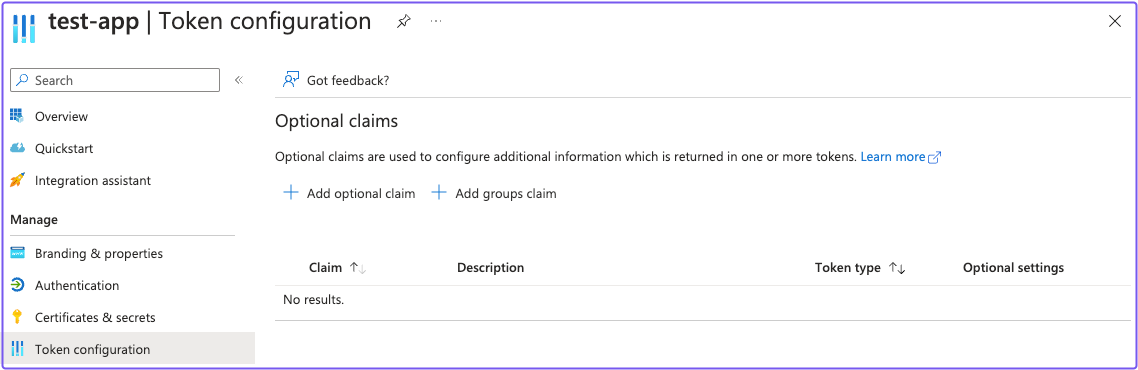Open Branding & properties
Image resolution: width=1138 pixels, height=370 pixels.
click(x=99, y=253)
